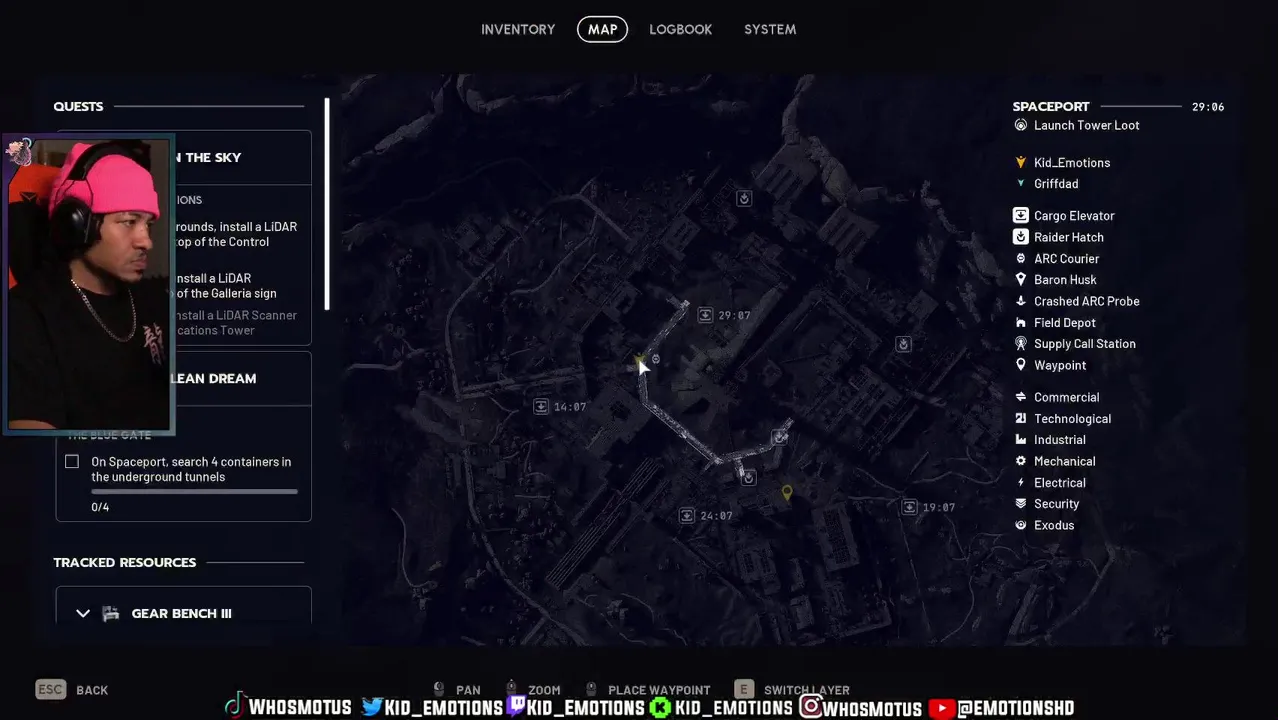Click the Gear Bench III bench icon

111,613
